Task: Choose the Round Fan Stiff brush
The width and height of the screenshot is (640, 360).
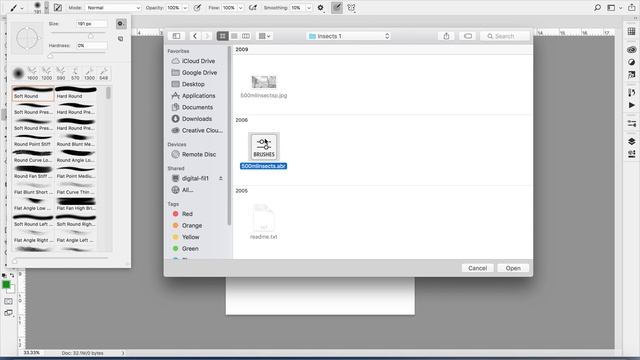Action: [33, 173]
